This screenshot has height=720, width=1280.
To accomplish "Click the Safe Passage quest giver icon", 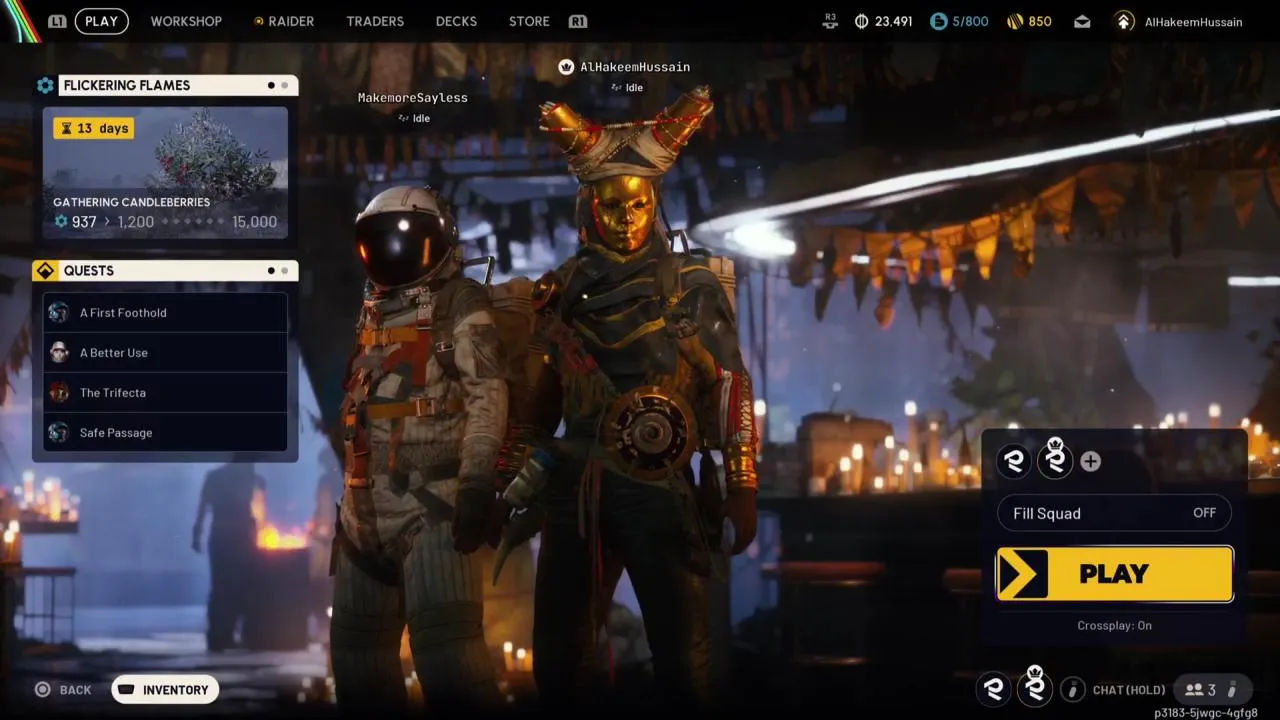I will click(x=59, y=433).
